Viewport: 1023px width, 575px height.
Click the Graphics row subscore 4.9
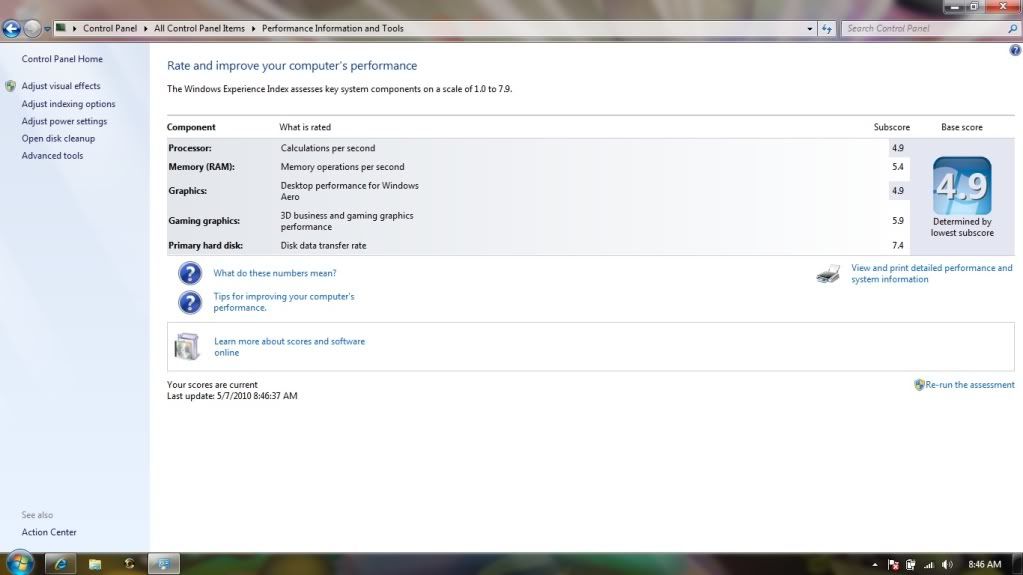(x=898, y=191)
